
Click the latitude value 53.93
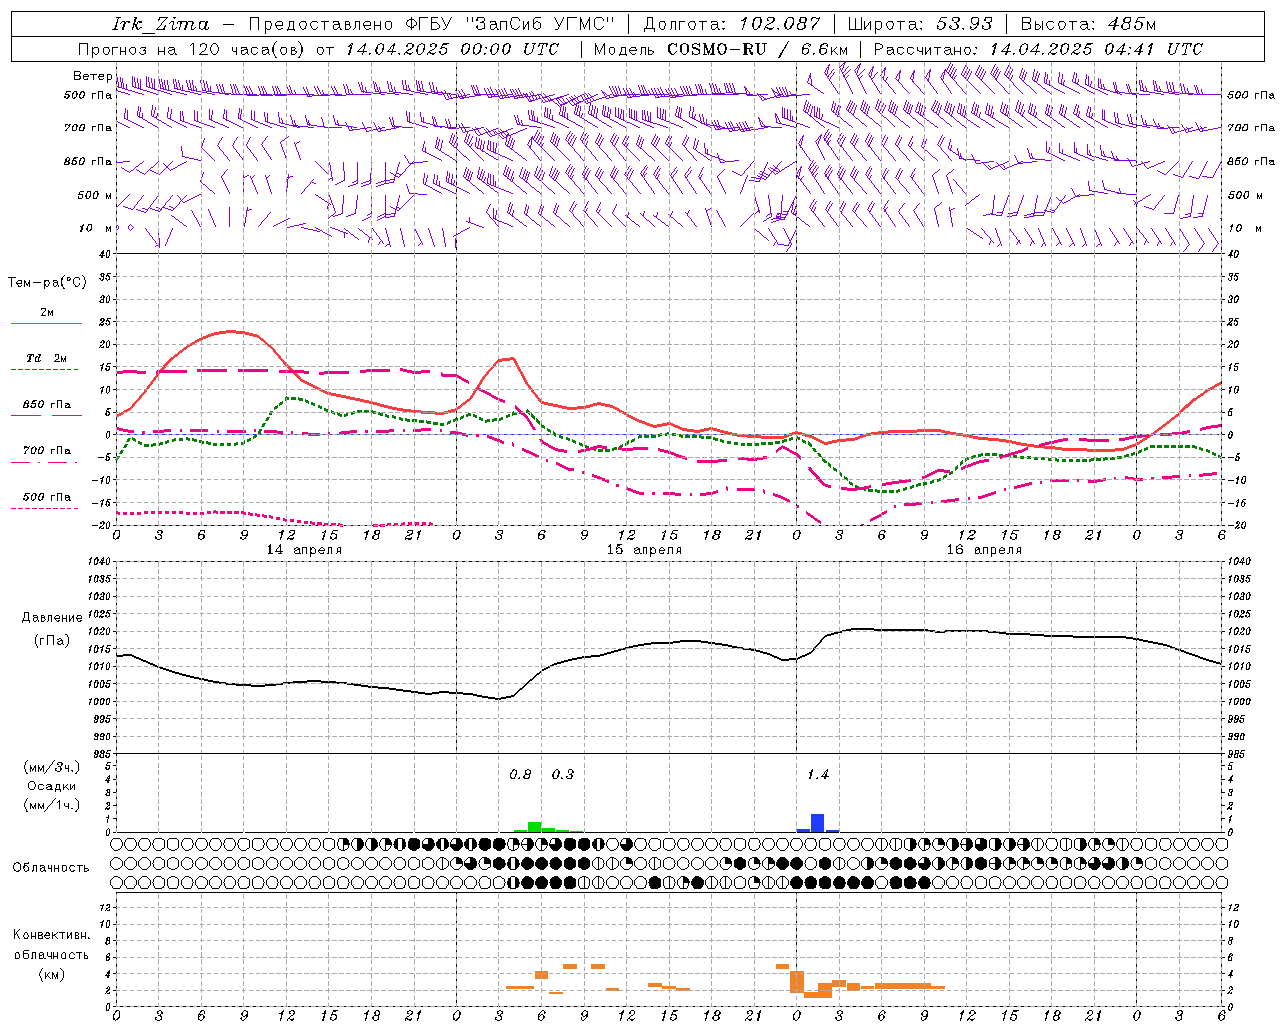(x=965, y=24)
